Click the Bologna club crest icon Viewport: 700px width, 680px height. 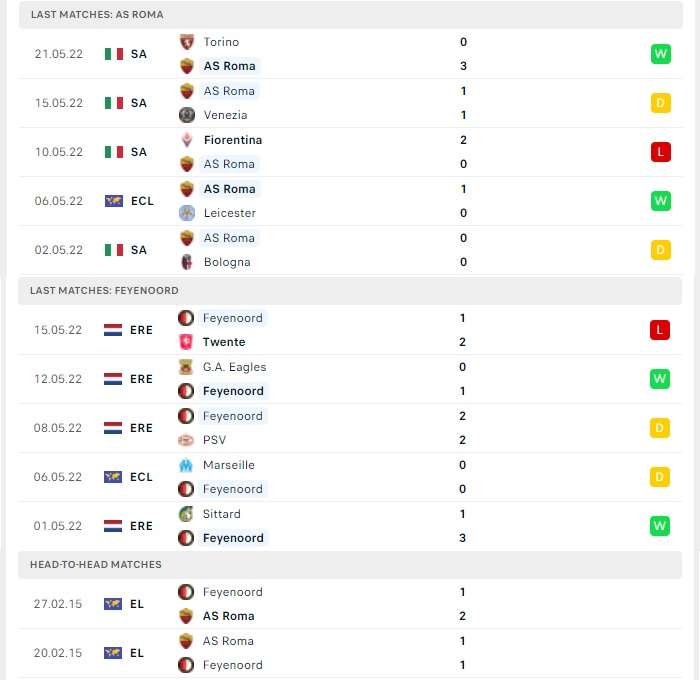[187, 262]
